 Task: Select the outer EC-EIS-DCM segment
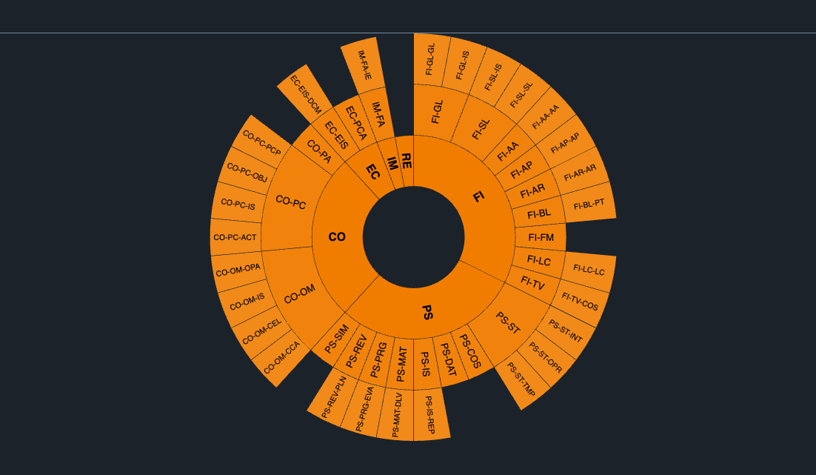(x=305, y=94)
